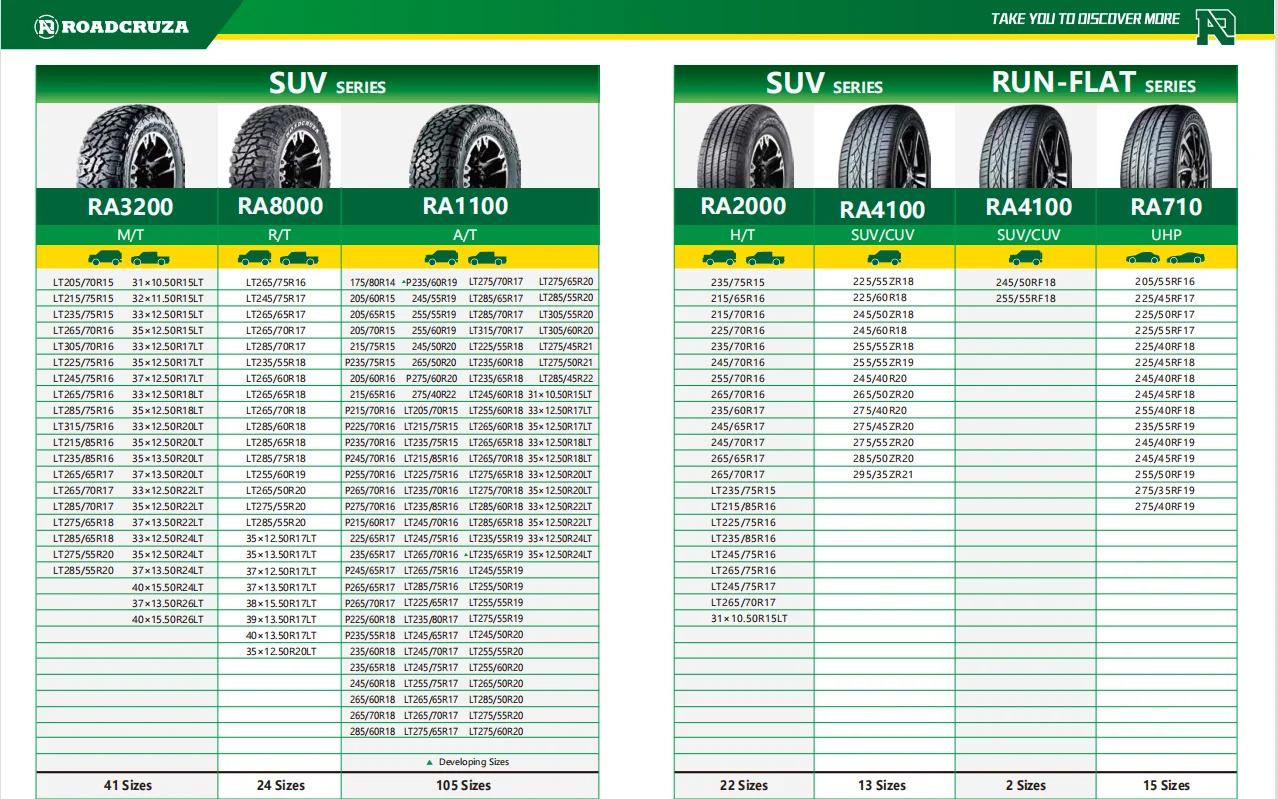1278x799 pixels.
Task: Click the 41 Sizes total label
Action: [128, 785]
